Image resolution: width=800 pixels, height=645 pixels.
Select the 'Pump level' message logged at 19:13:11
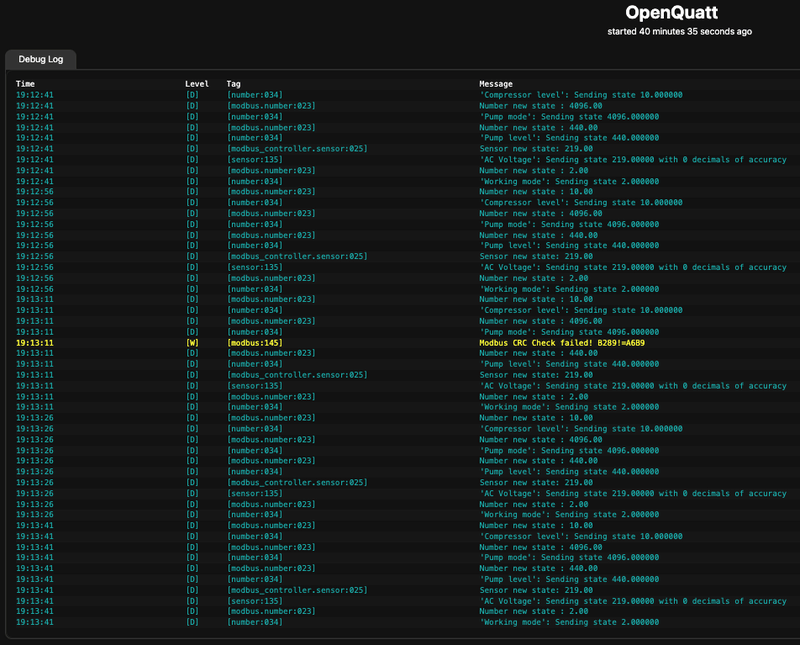tap(569, 364)
